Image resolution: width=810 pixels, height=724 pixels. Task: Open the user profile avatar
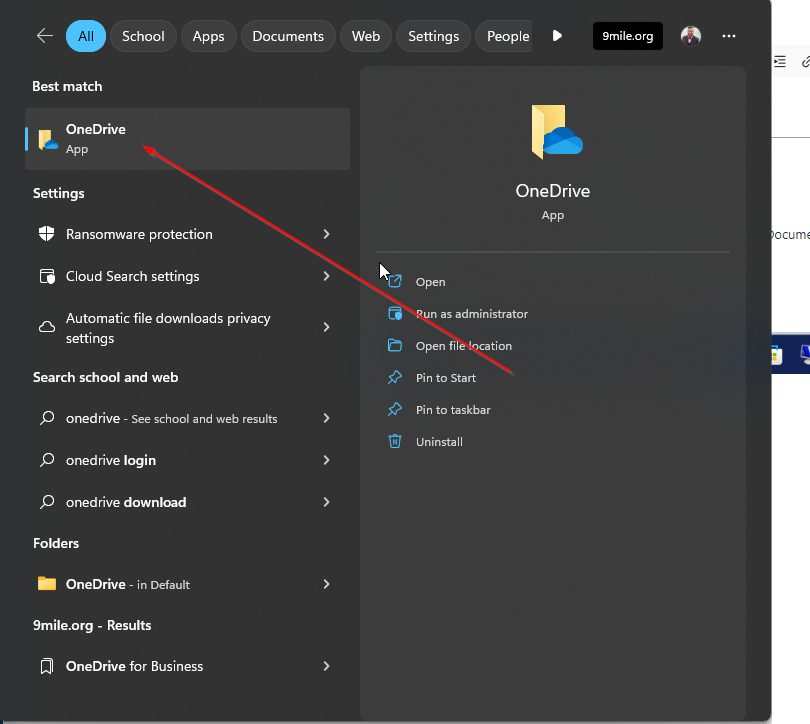coord(691,36)
